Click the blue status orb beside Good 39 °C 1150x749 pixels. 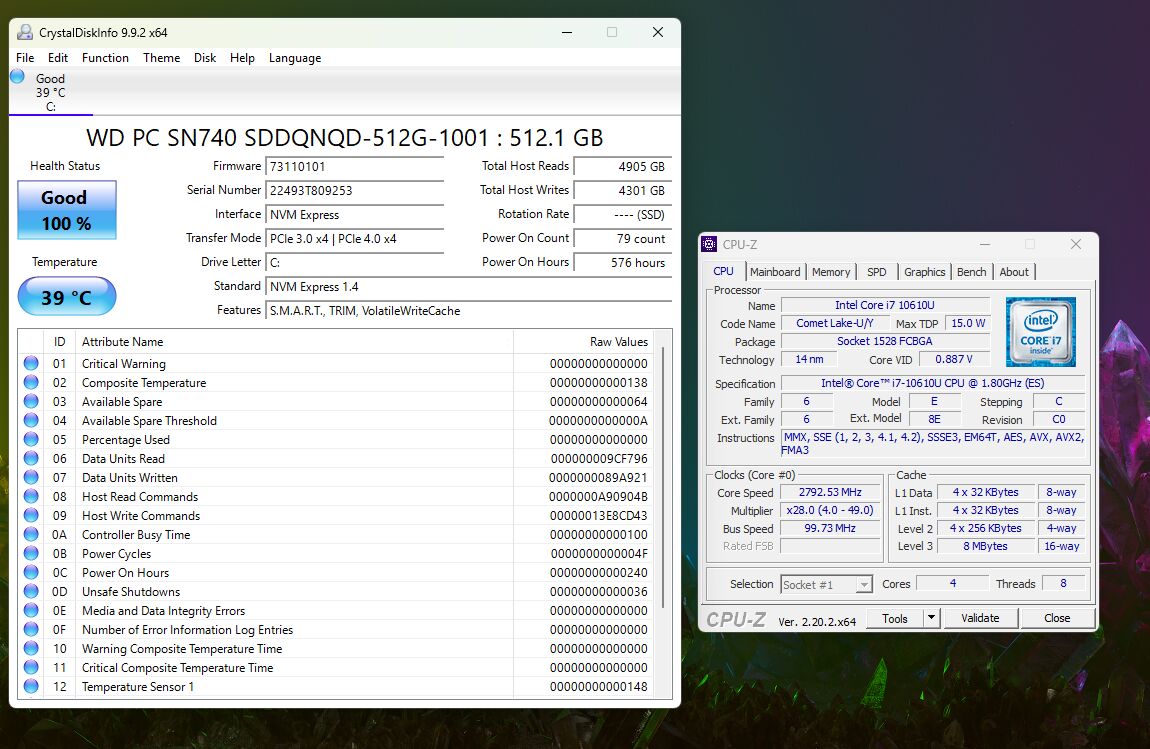(18, 76)
